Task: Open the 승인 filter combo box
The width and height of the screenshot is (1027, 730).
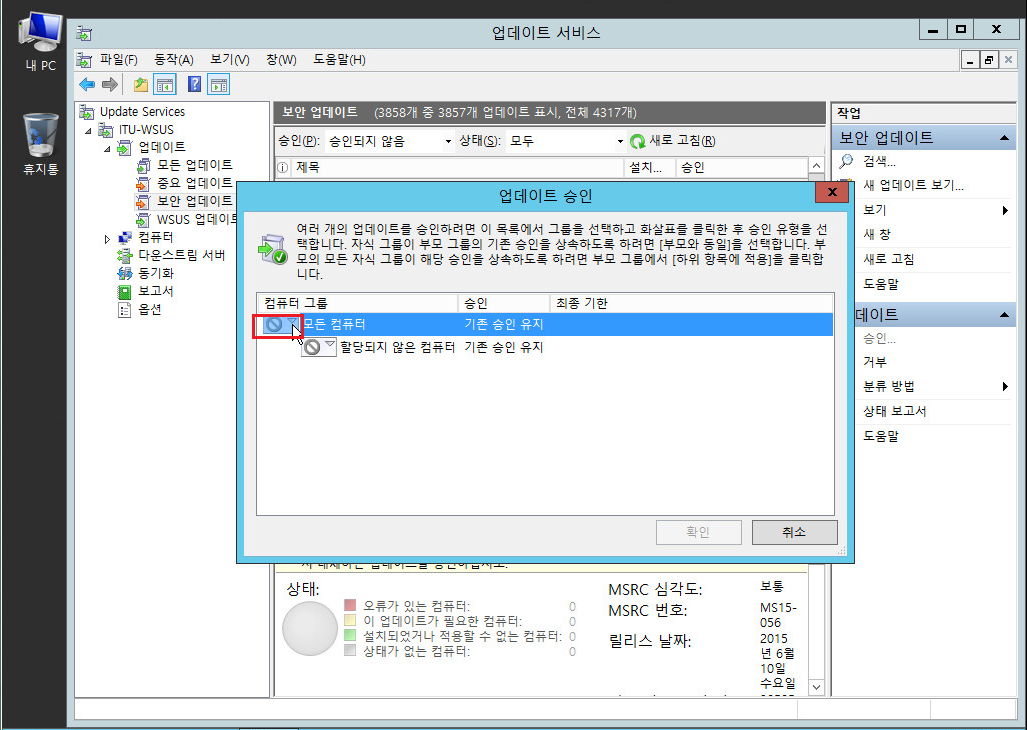Action: 390,142
